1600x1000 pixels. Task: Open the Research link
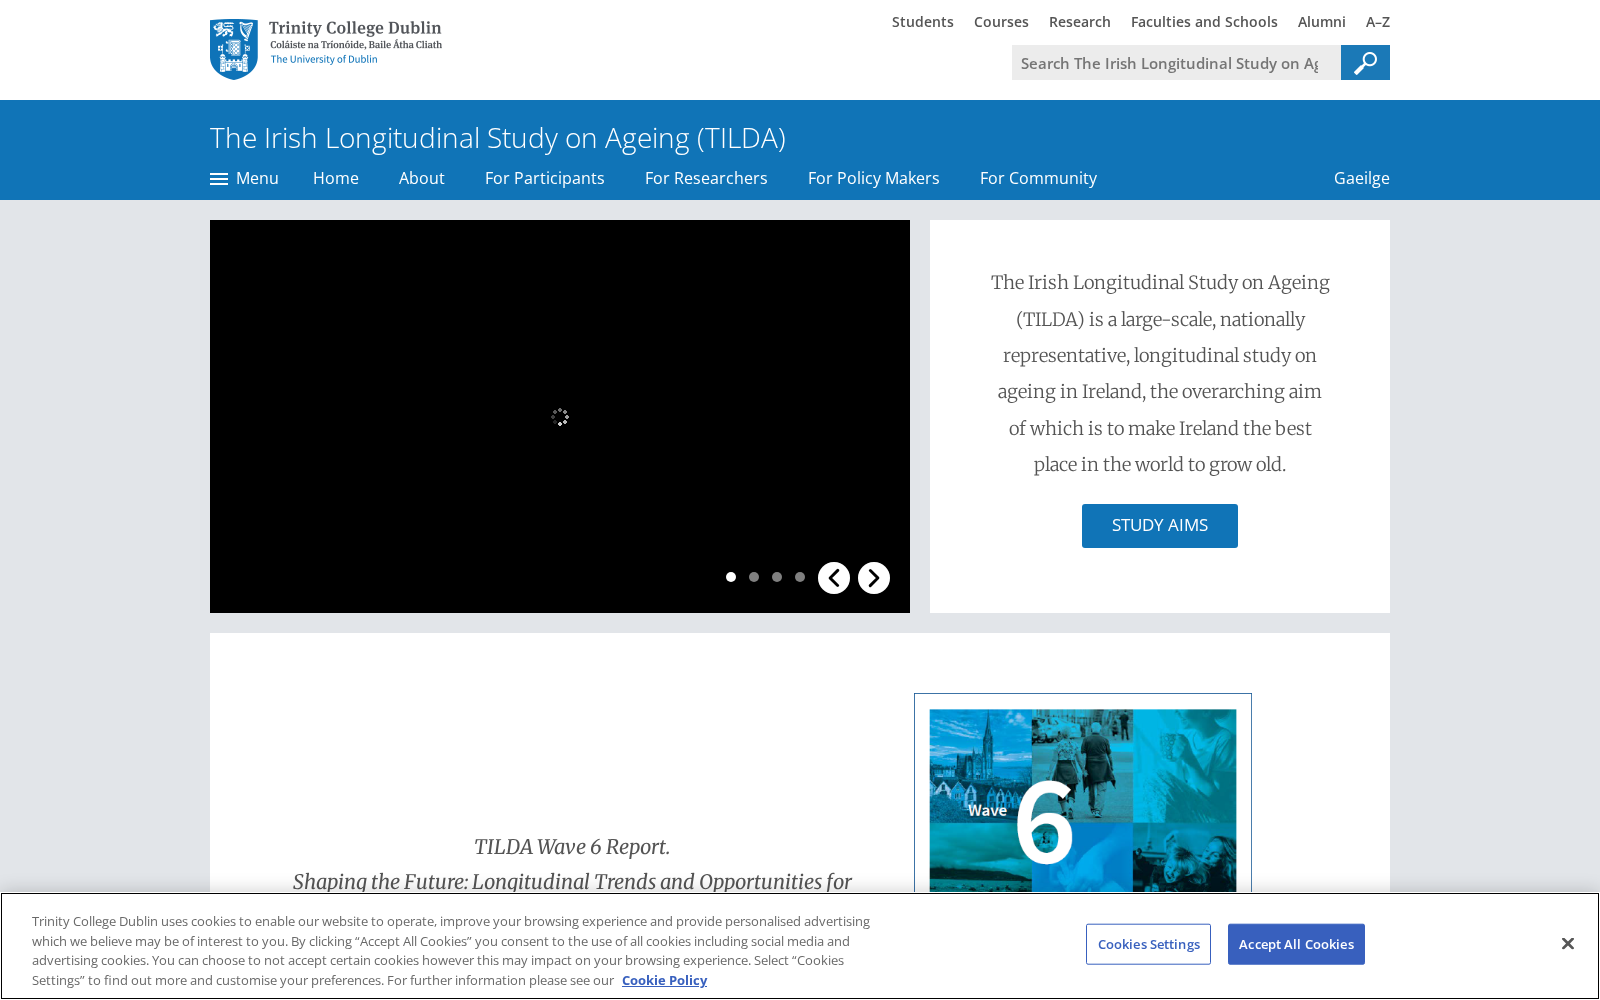point(1080,22)
